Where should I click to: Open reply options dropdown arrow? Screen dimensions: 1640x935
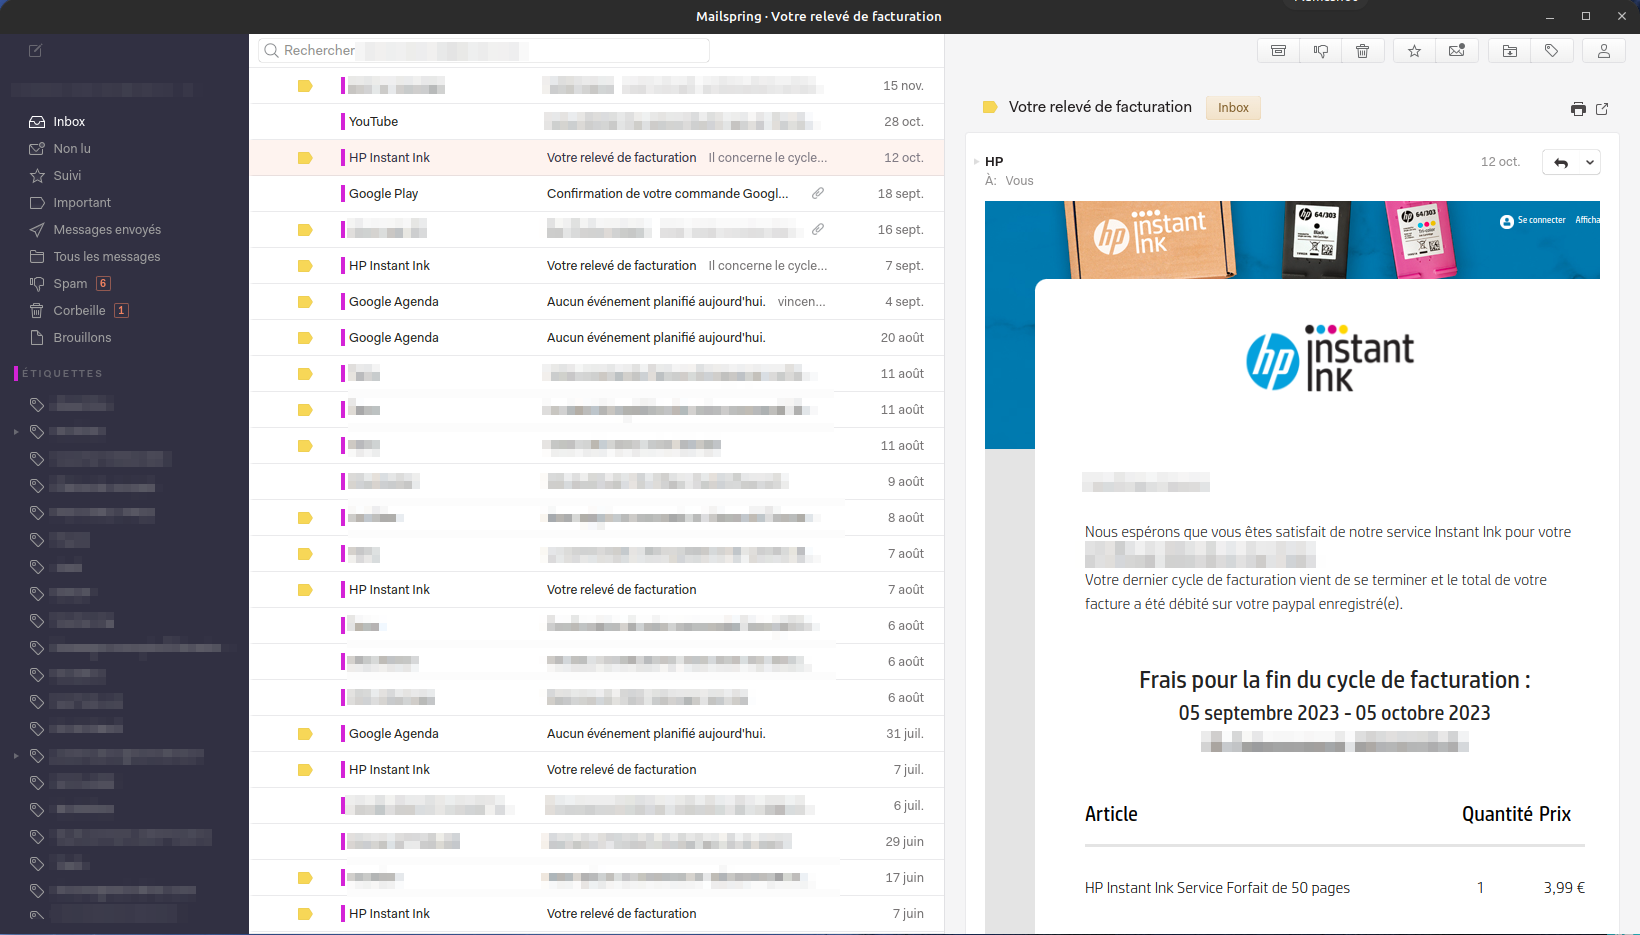tap(1589, 163)
